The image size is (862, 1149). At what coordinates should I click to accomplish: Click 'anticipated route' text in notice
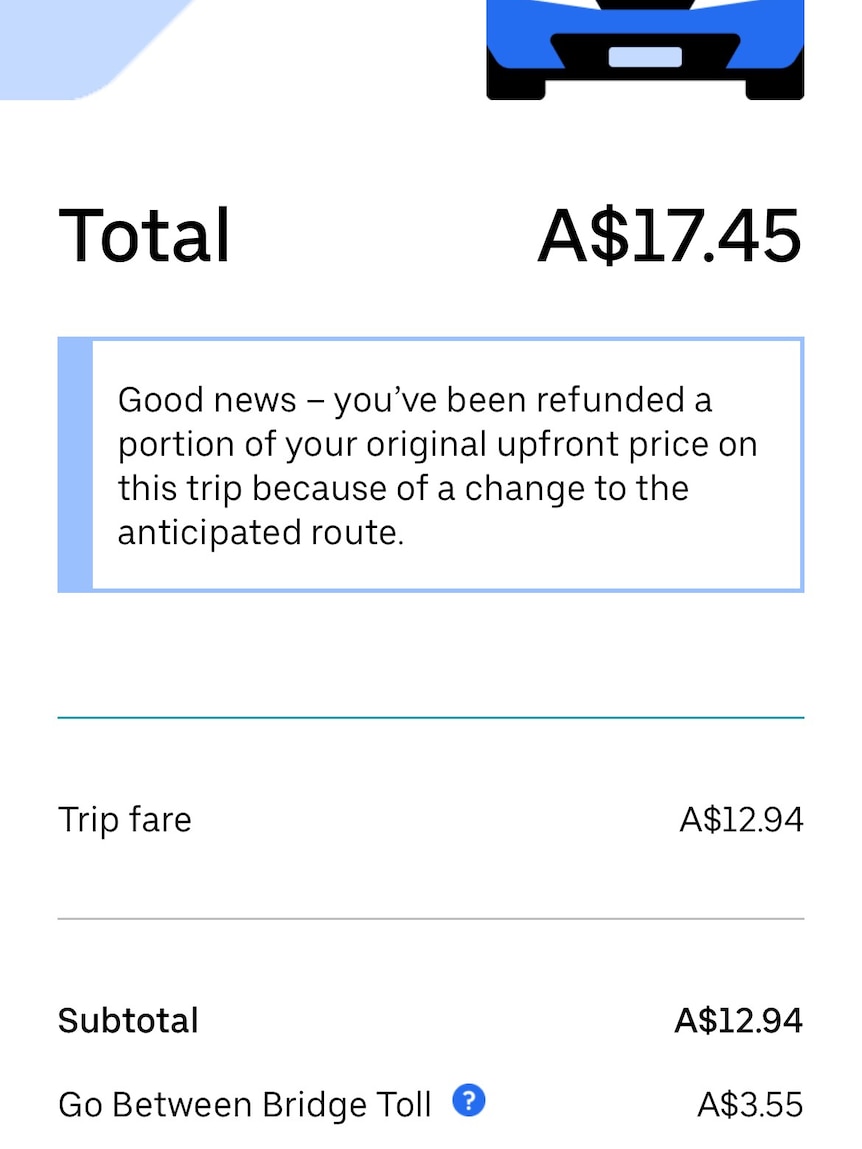tap(260, 533)
